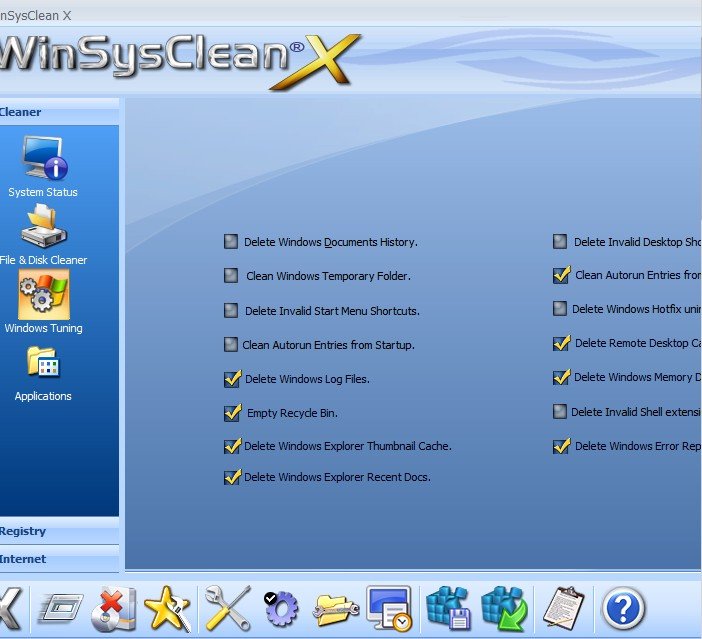Screen dimensions: 702x639
Task: Uncheck Delete Windows Explorer Thumbnail Cache
Action: tap(232, 446)
